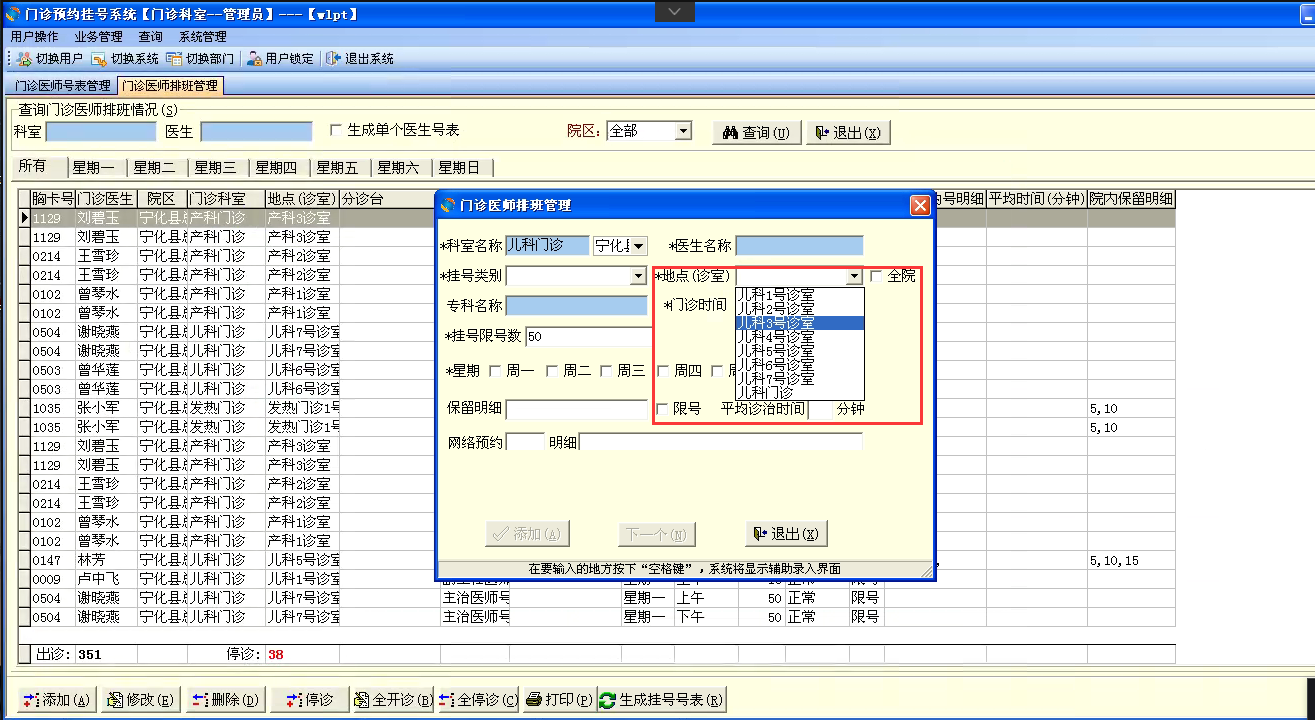1315x720 pixels.
Task: Select 儿科5号诊室 from the list
Action: click(x=799, y=351)
